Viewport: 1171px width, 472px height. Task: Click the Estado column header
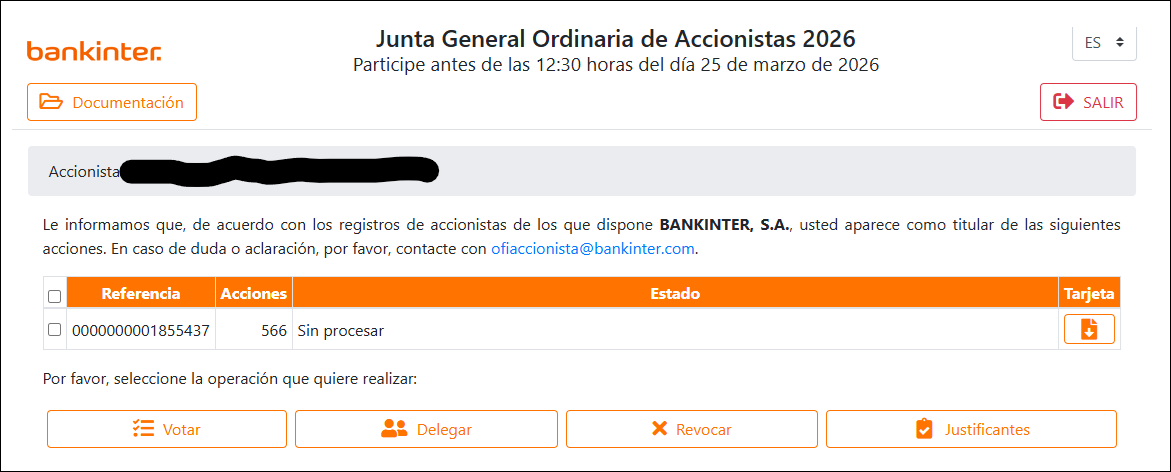675,294
